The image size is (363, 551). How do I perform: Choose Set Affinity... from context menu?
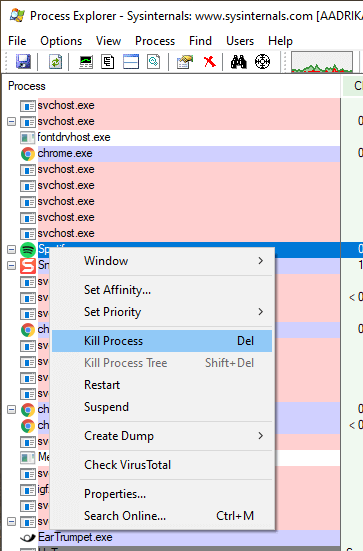tap(162, 290)
